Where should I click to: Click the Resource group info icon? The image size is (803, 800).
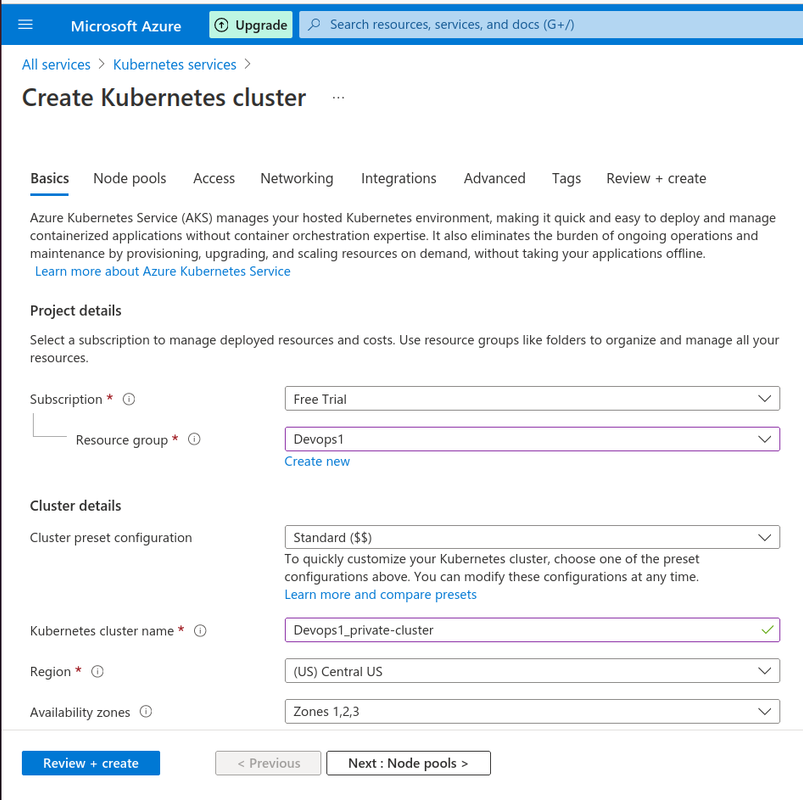194,439
